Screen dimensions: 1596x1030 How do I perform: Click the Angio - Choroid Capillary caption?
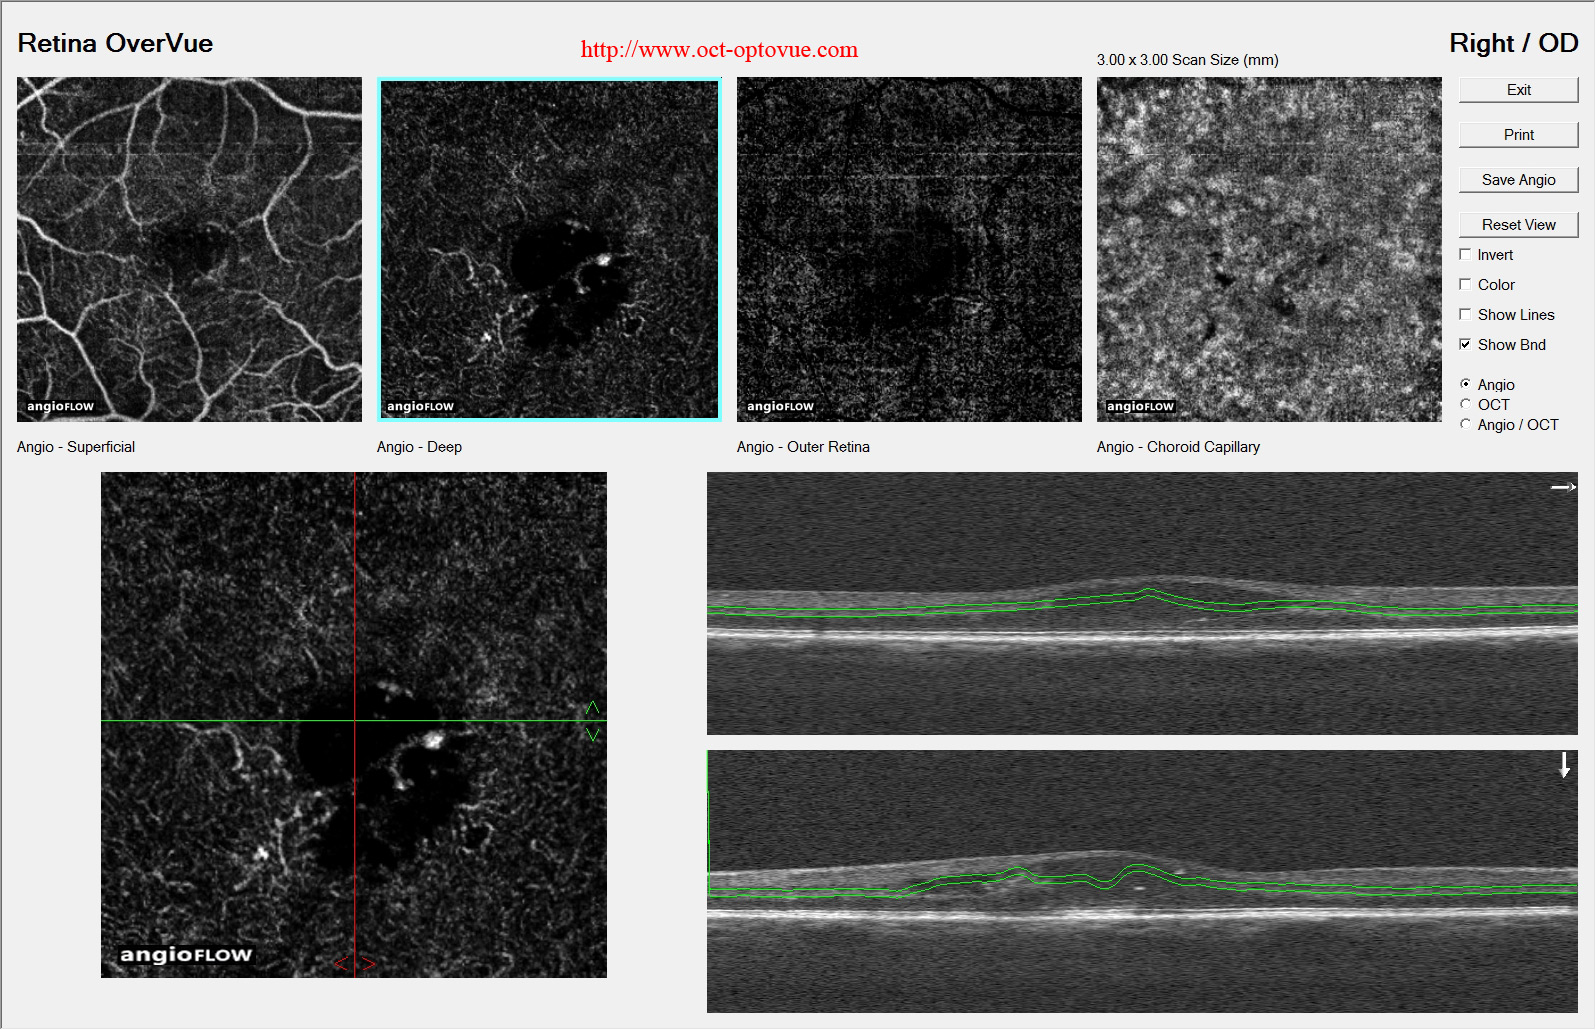(1178, 447)
